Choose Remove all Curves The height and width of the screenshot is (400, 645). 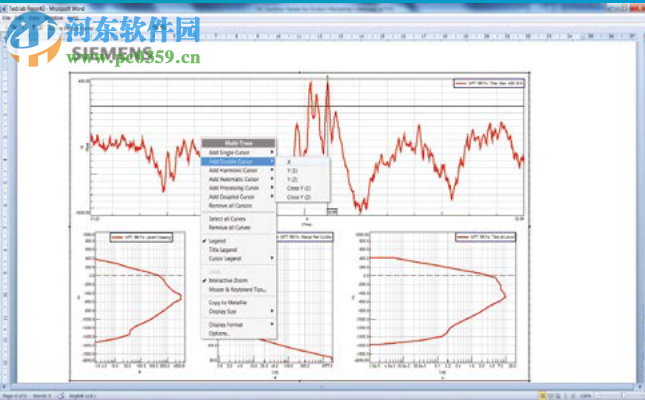point(238,228)
